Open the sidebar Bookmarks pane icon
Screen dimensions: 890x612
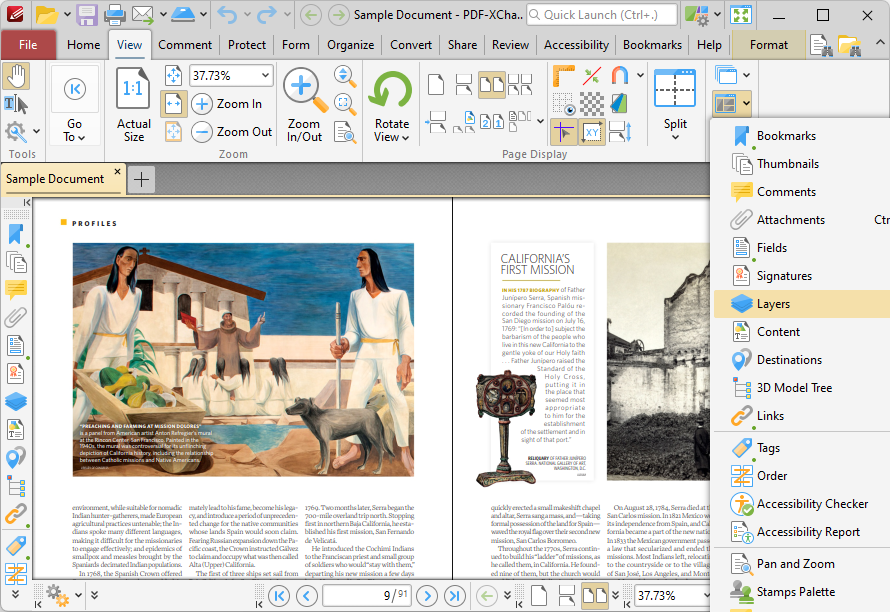point(15,234)
